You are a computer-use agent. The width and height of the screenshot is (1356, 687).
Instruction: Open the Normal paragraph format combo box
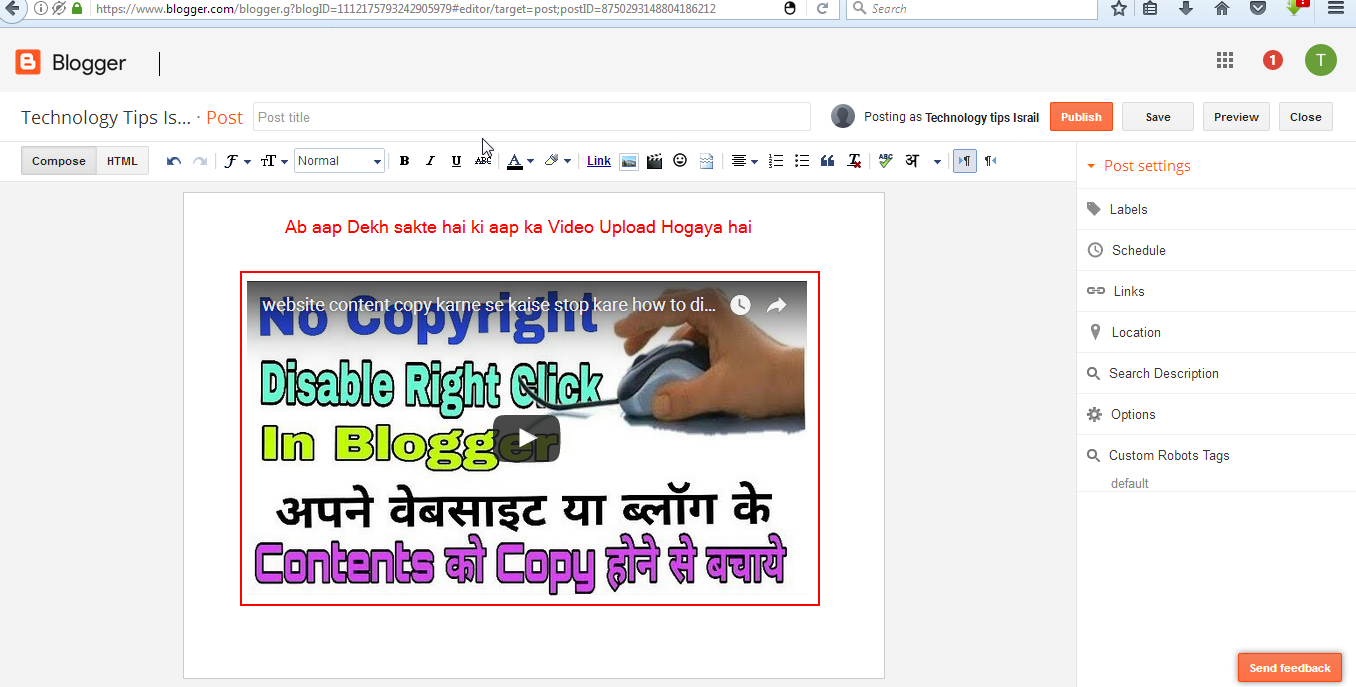coord(339,161)
